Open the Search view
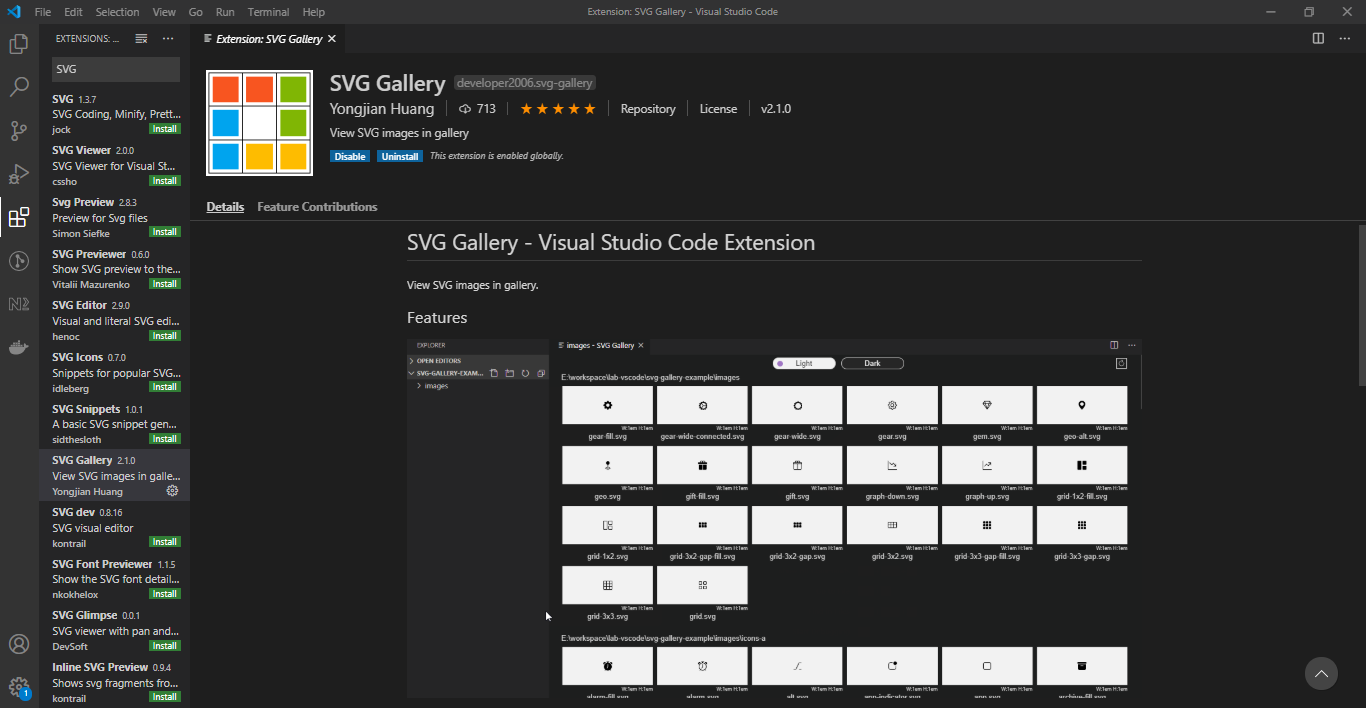Screen dimensions: 1366x708 (19, 87)
